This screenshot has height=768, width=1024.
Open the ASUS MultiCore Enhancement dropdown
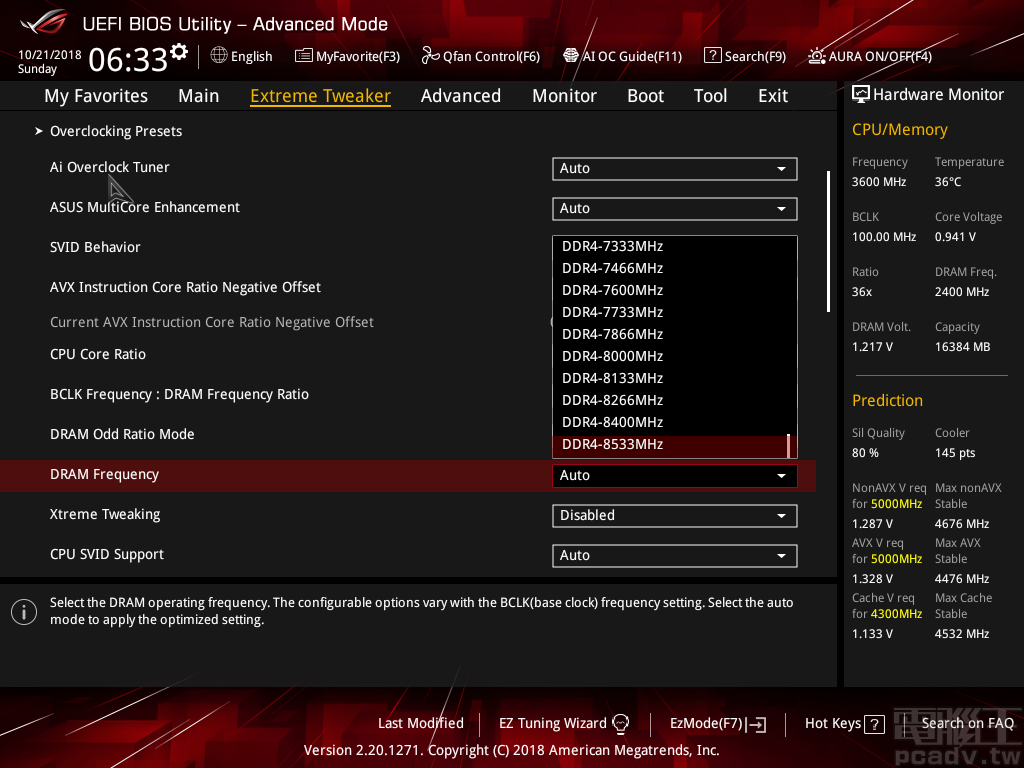(675, 208)
